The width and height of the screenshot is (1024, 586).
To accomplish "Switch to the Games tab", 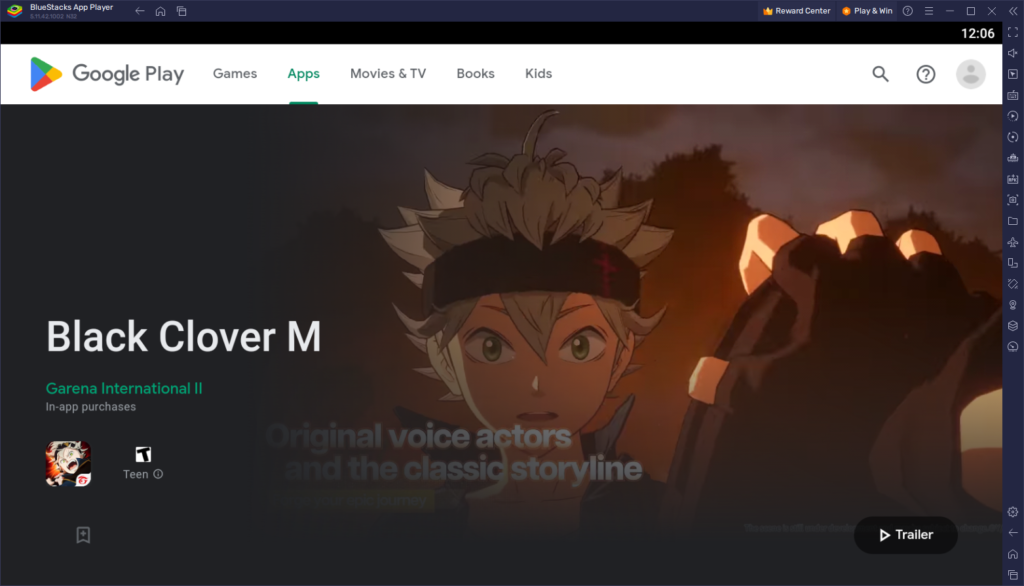I will tap(235, 74).
